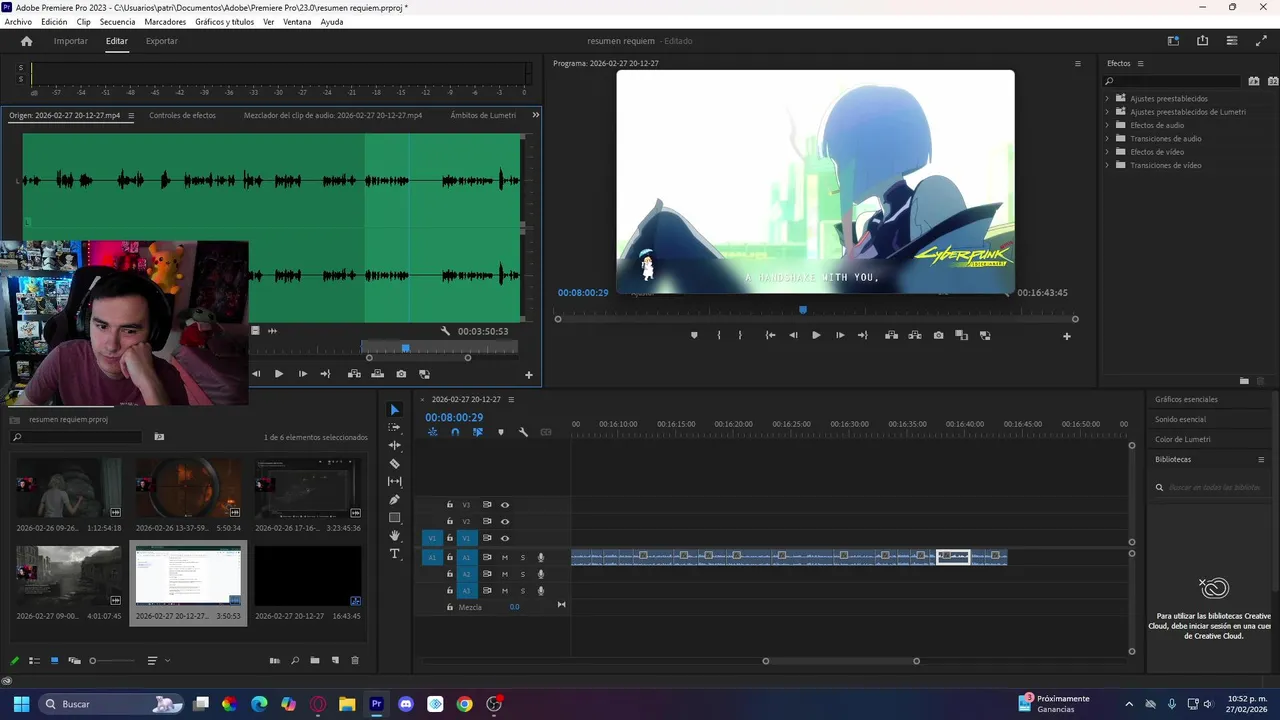Switch to Ámbitos de Lumetri tab
Viewport: 1280px width, 720px height.
[483, 115]
